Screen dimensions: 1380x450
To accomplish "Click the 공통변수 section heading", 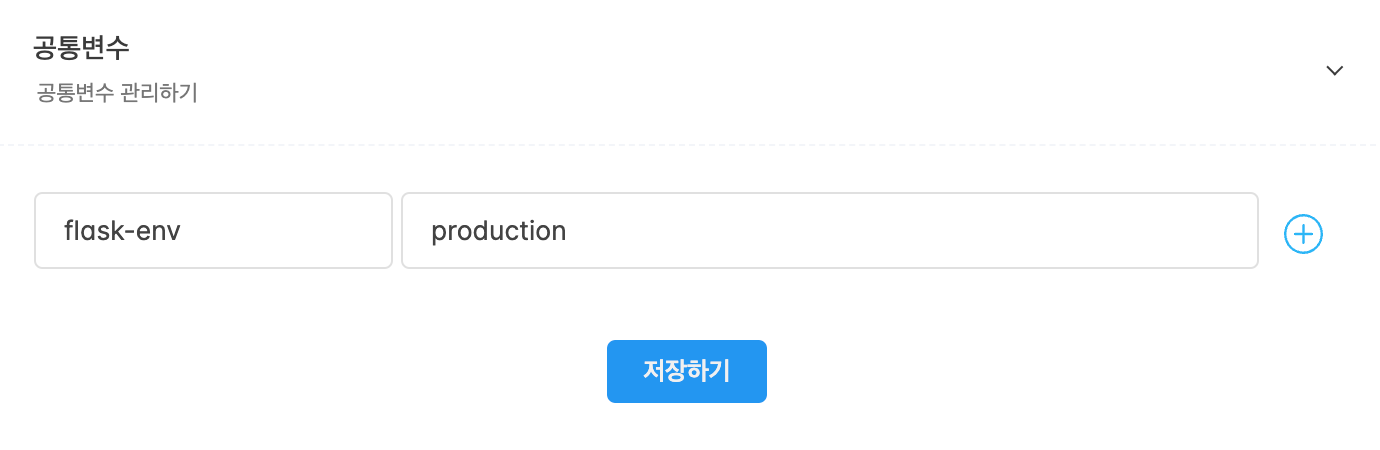I will 82,46.
